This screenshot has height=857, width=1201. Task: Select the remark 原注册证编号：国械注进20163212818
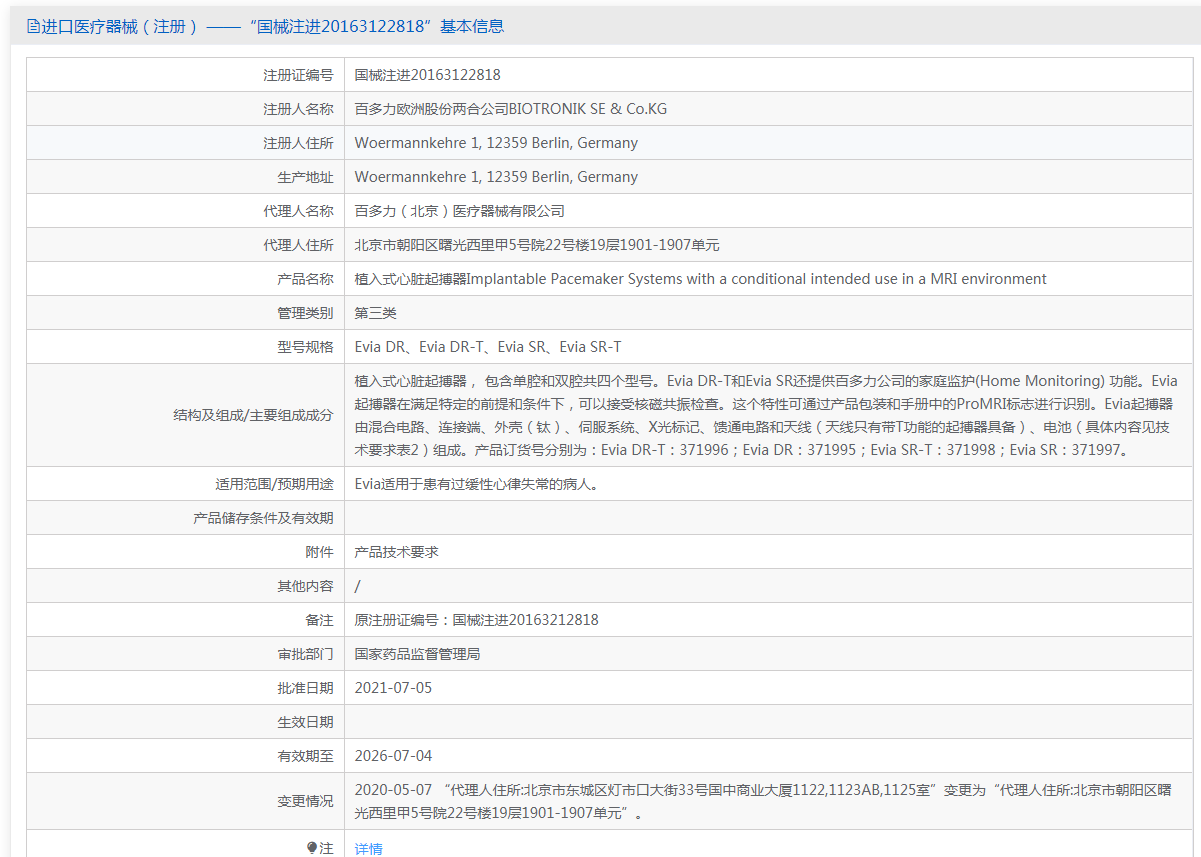coord(477,620)
